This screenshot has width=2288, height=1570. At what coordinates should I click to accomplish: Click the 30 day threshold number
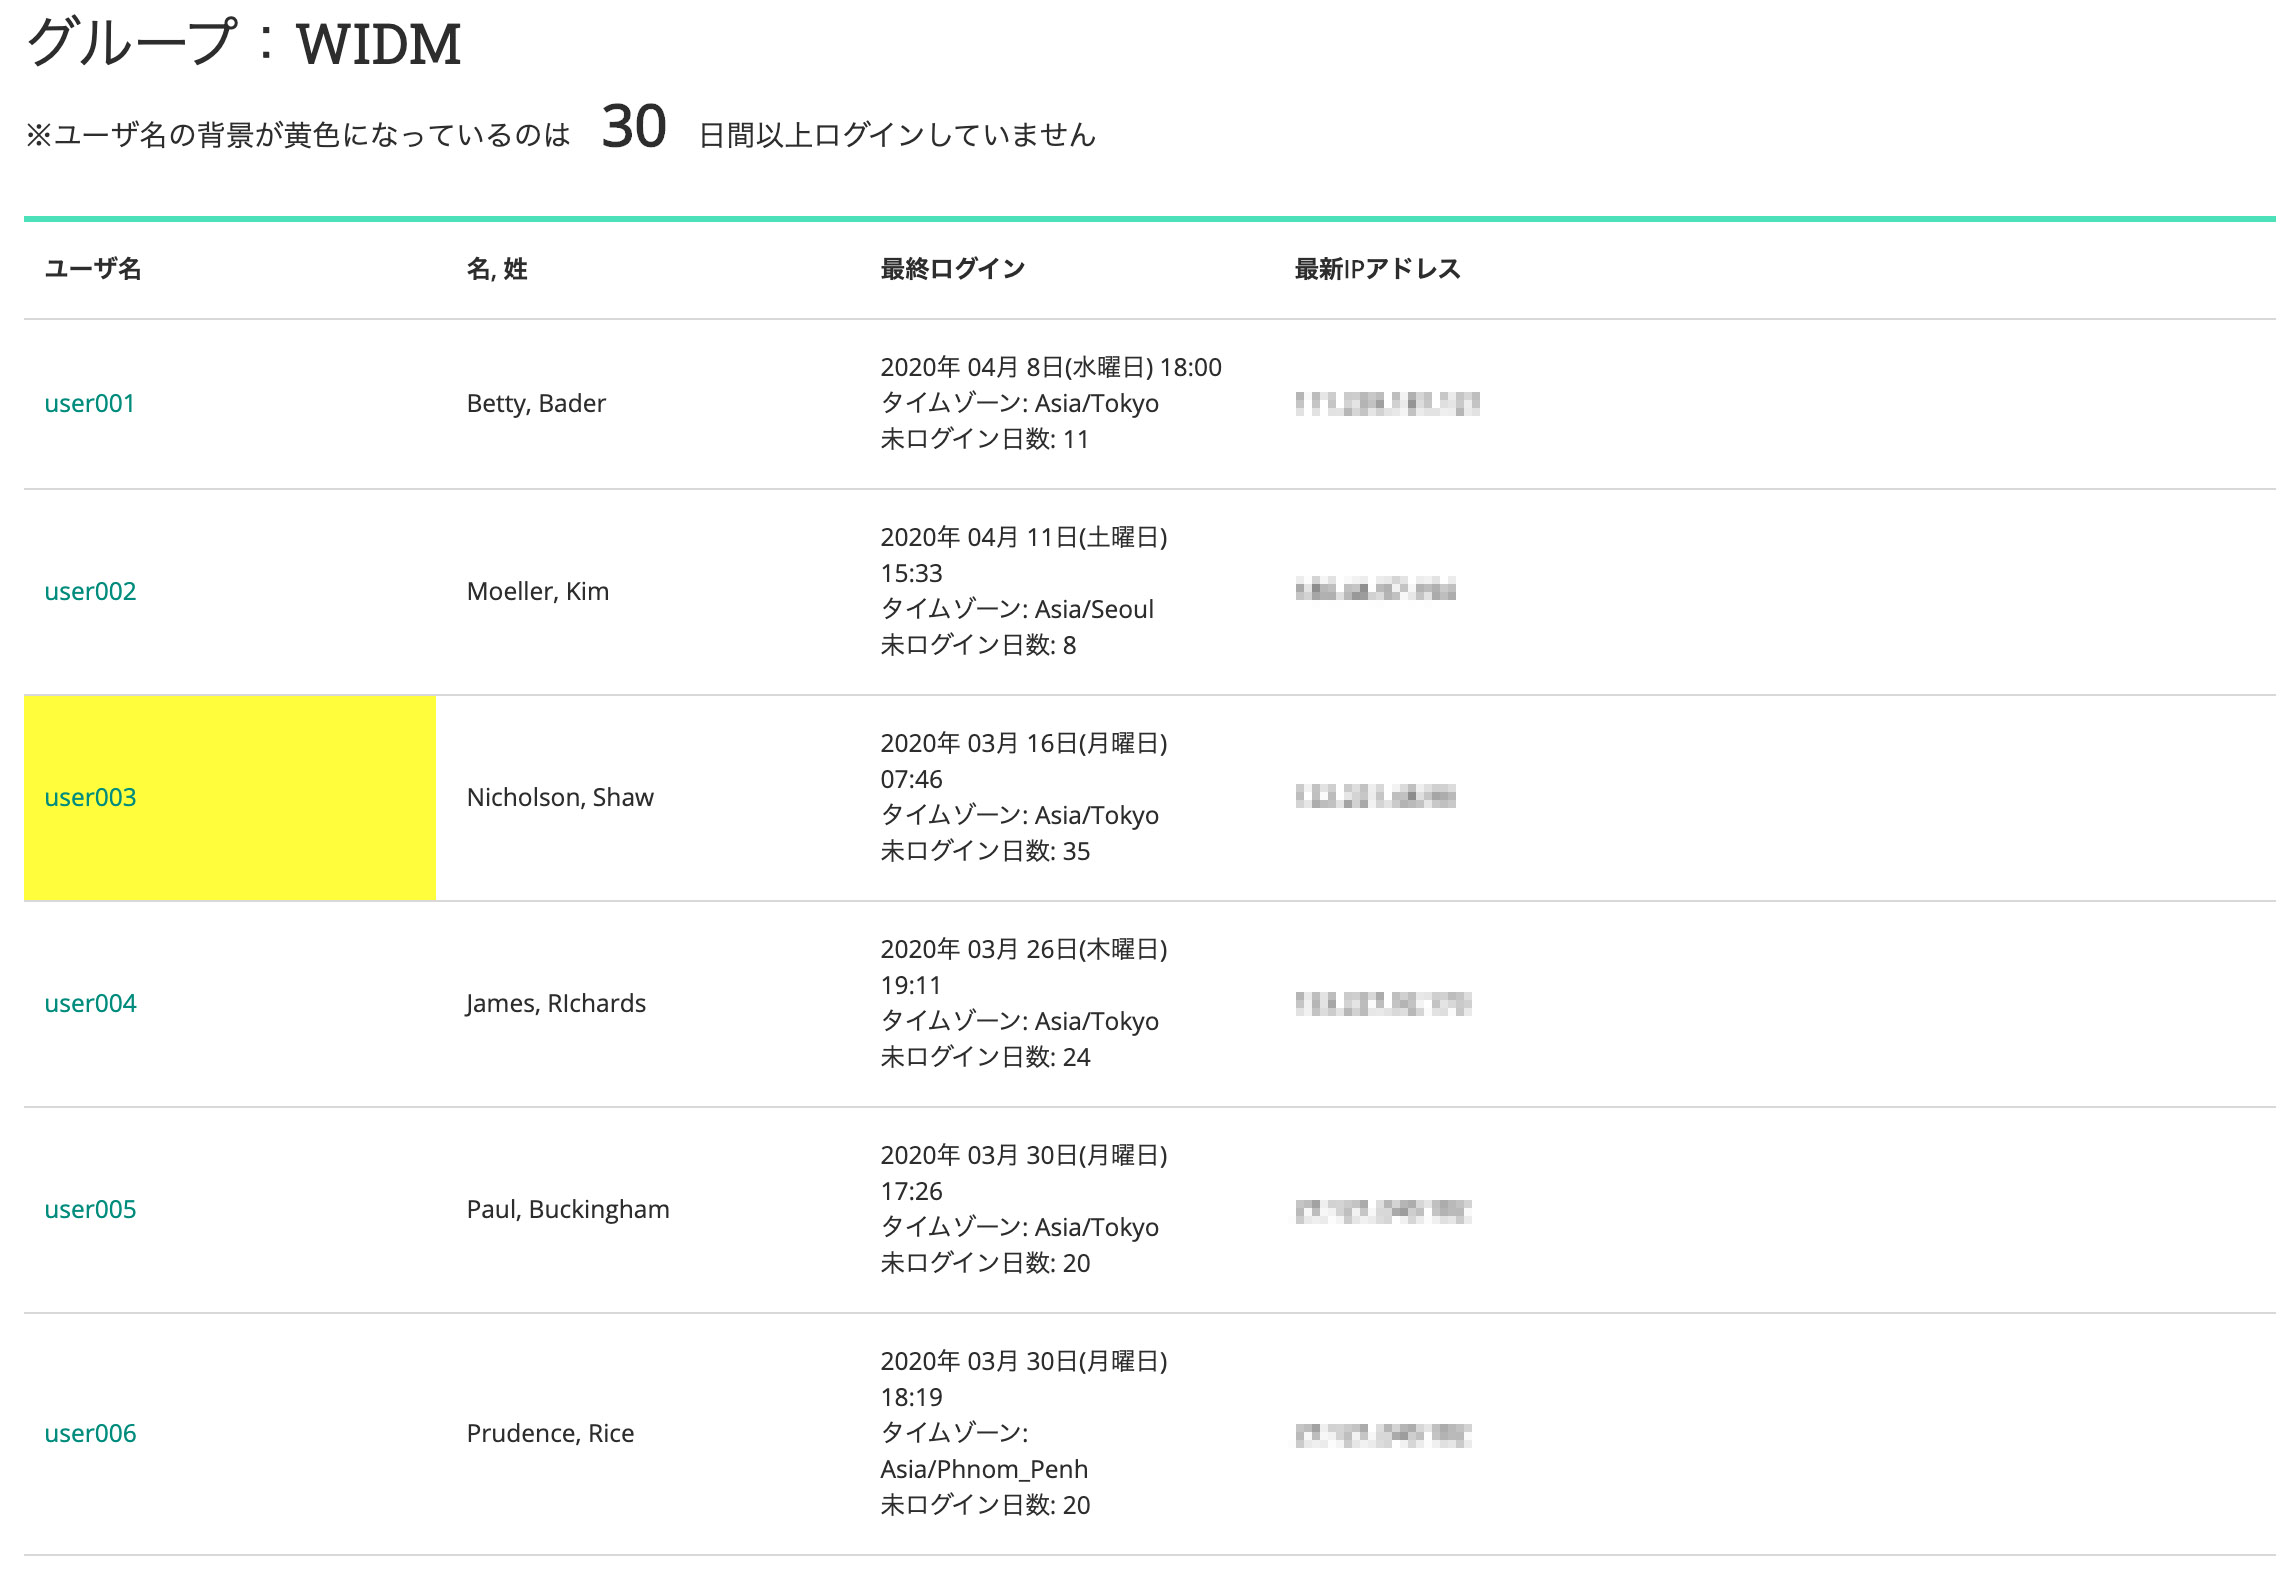634,128
